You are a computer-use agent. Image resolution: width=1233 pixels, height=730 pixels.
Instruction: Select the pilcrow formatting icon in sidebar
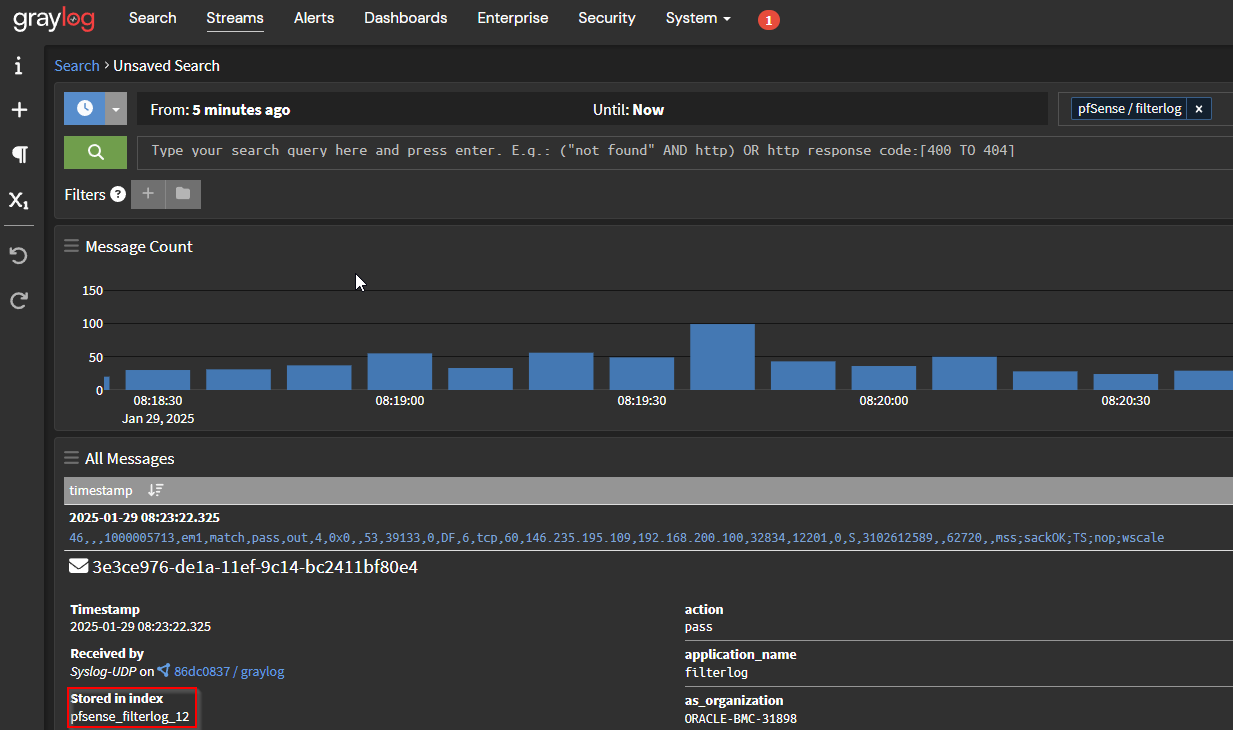point(19,155)
